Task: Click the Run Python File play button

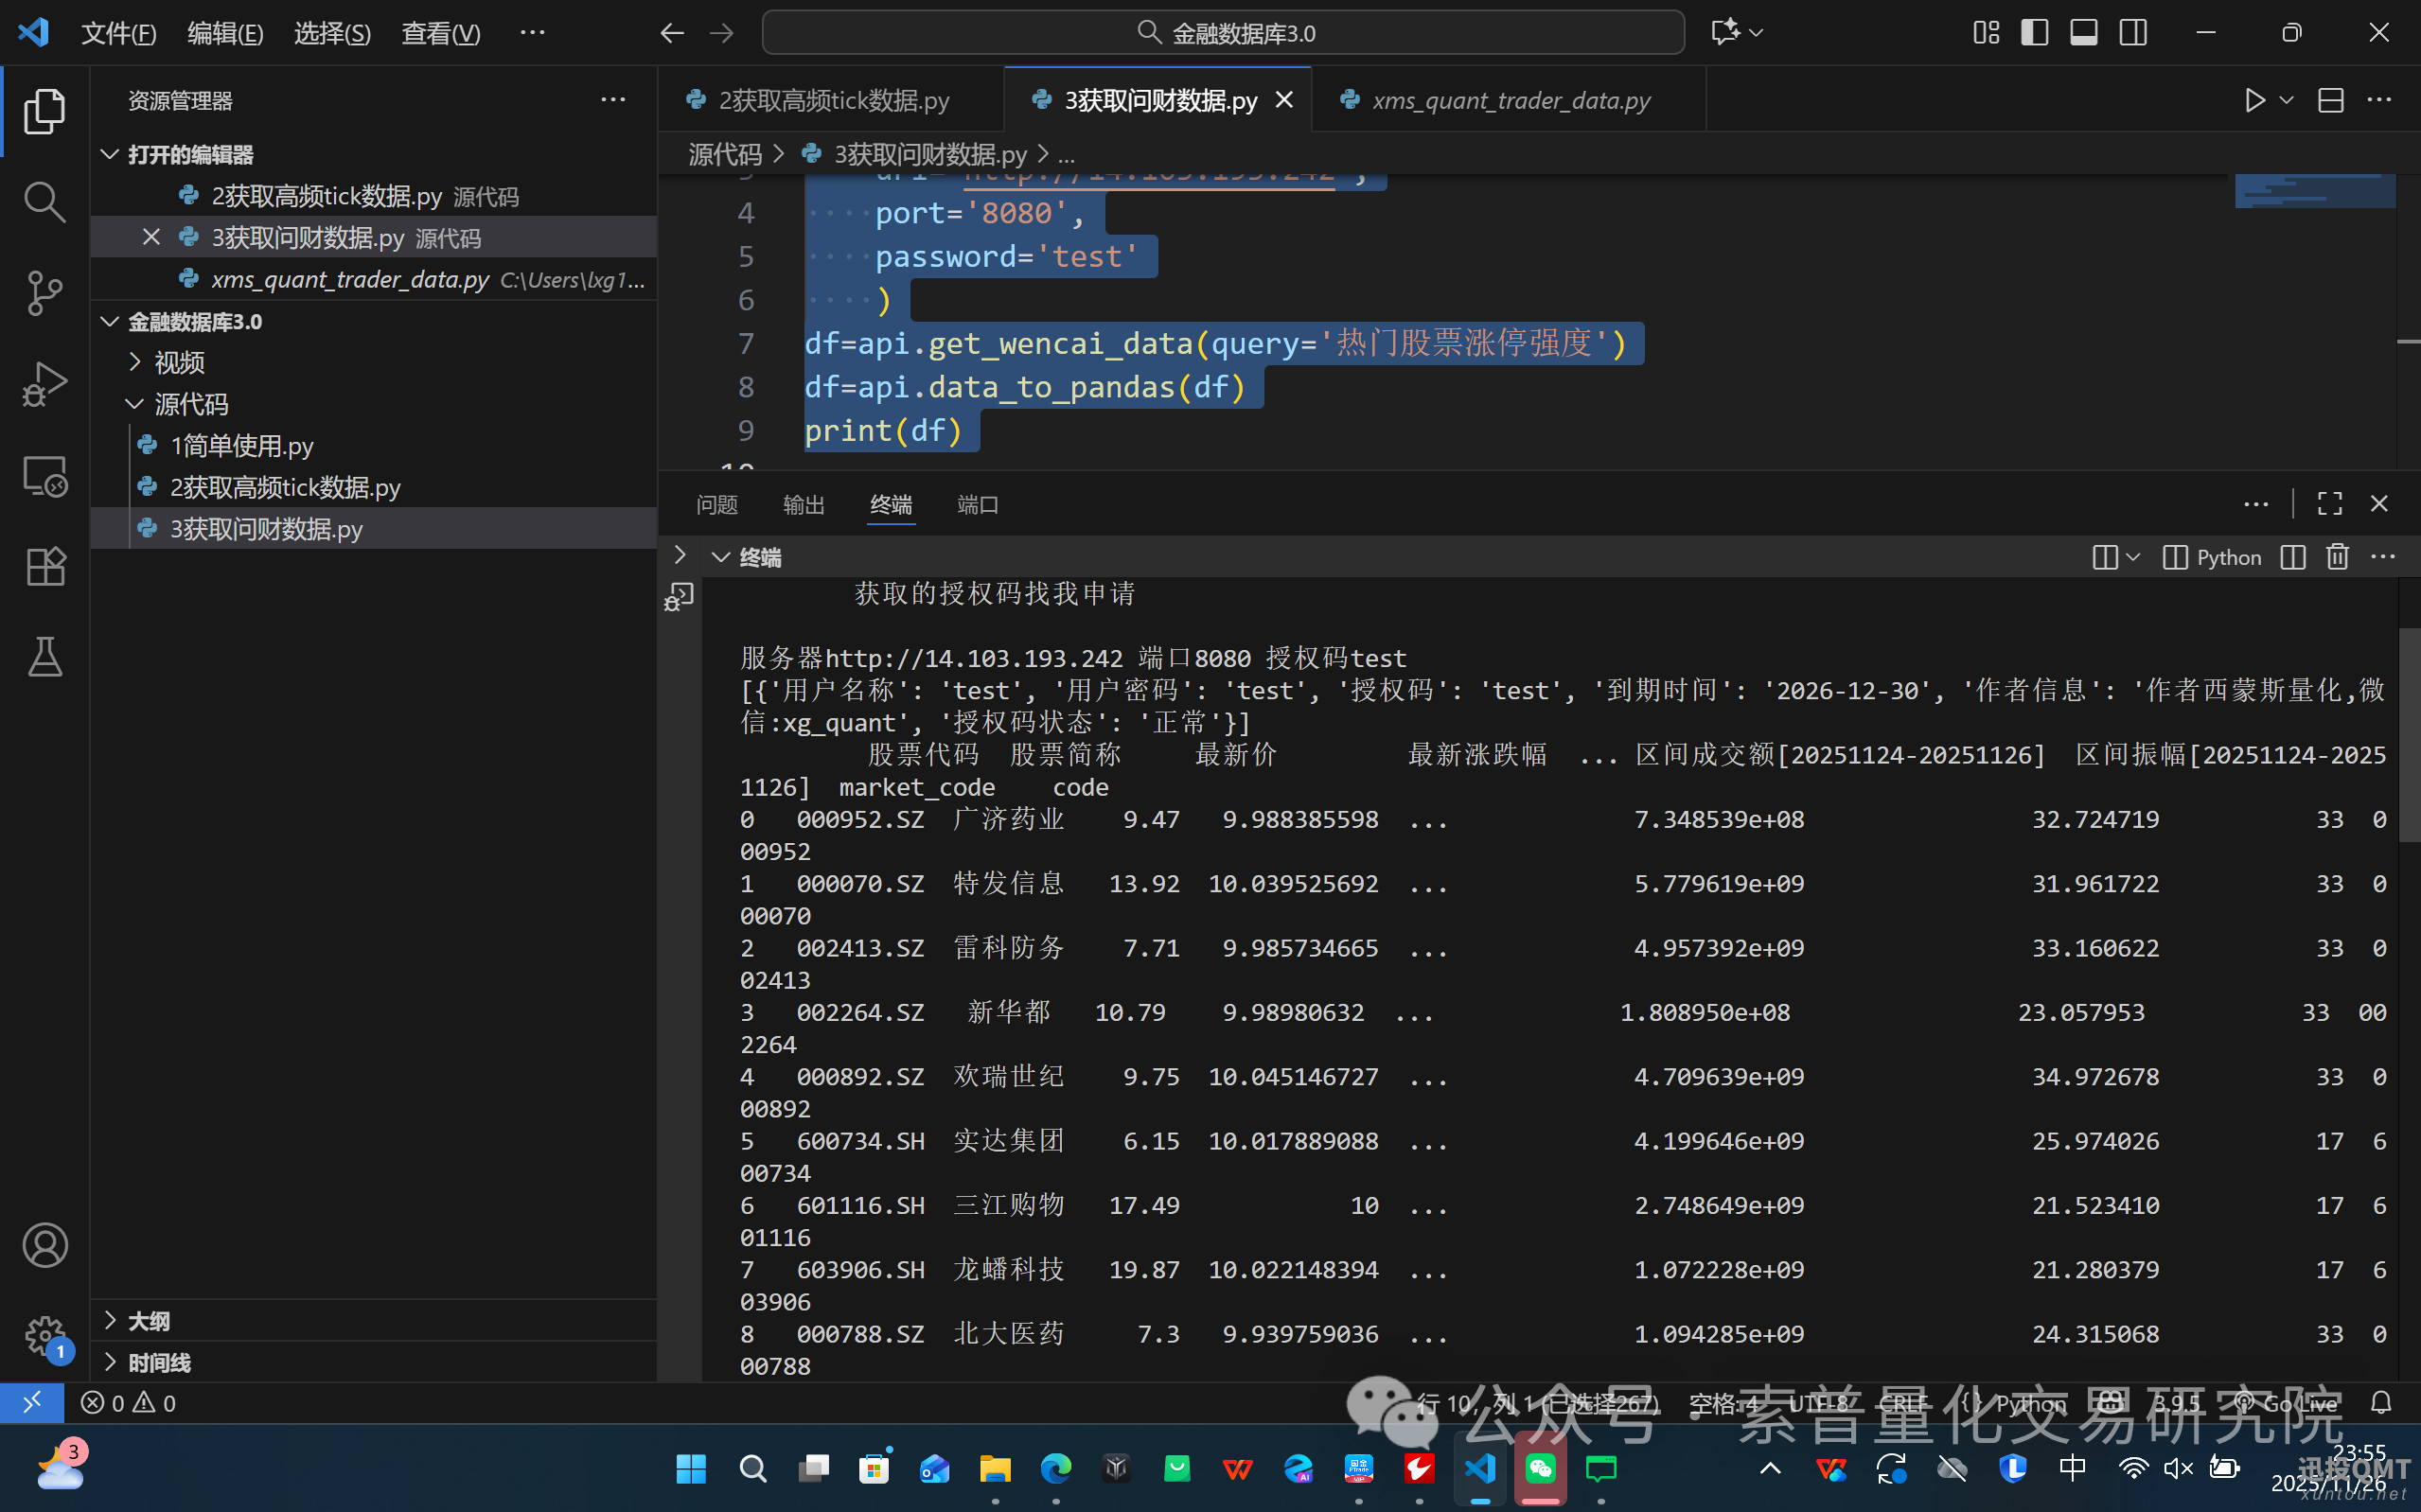Action: [x=2254, y=100]
